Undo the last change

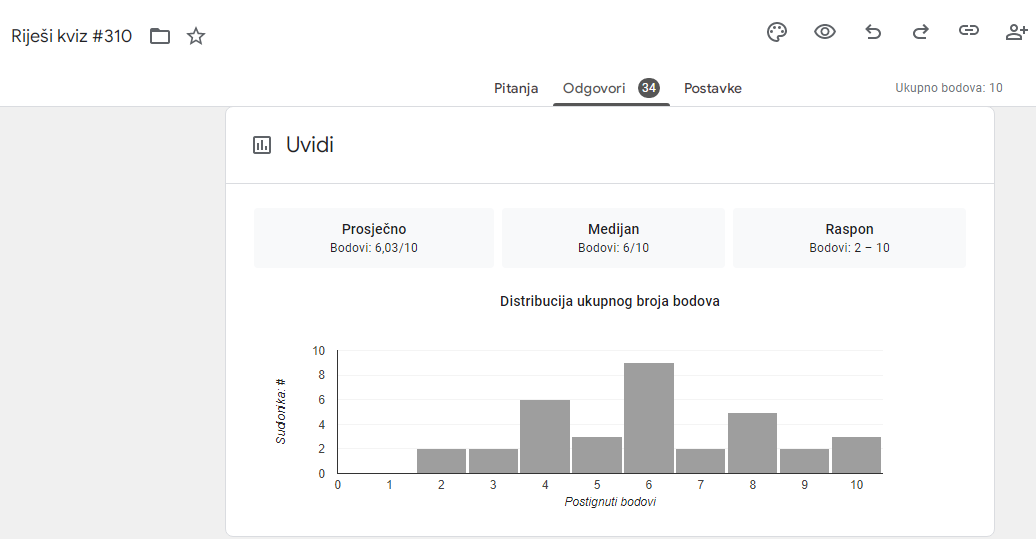point(873,32)
